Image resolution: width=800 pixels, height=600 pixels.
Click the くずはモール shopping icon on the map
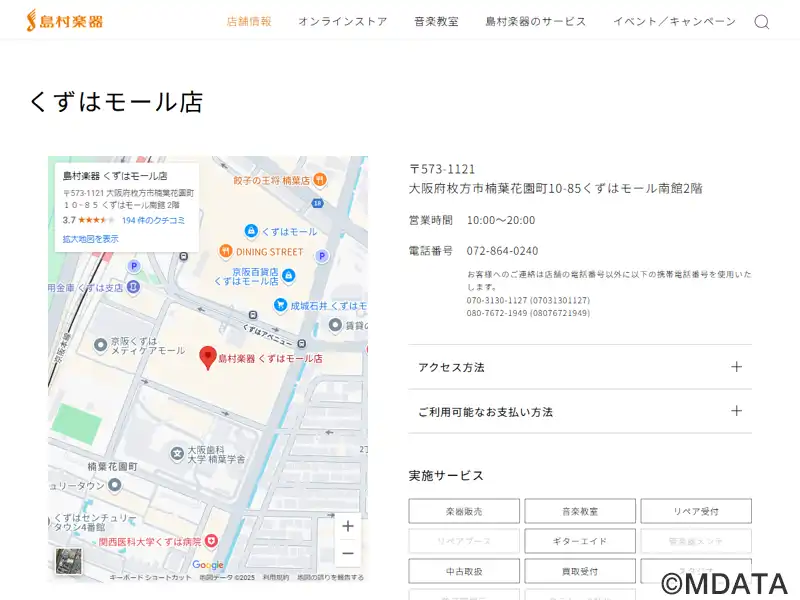click(x=251, y=231)
